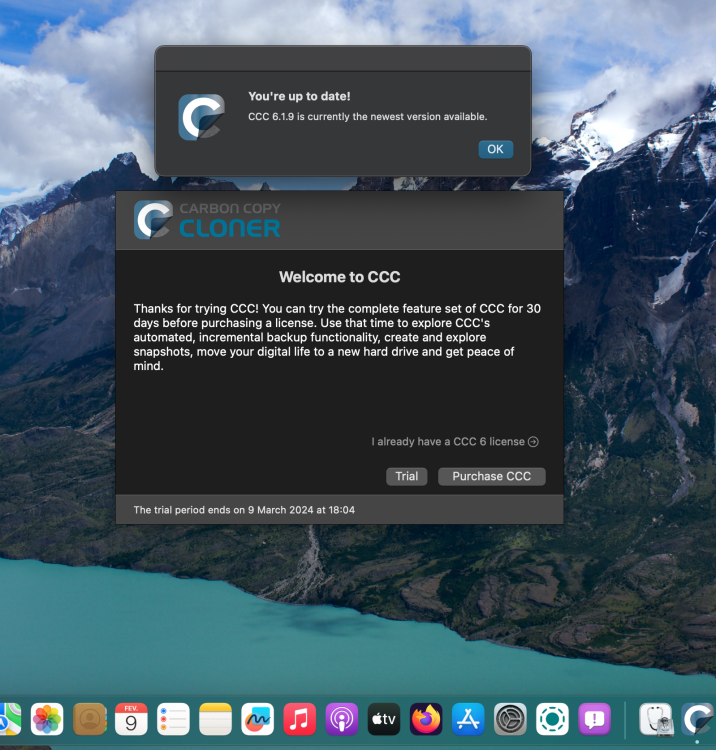The image size is (716, 750).
Task: Click the Purchase CCC button
Action: pyautogui.click(x=492, y=476)
